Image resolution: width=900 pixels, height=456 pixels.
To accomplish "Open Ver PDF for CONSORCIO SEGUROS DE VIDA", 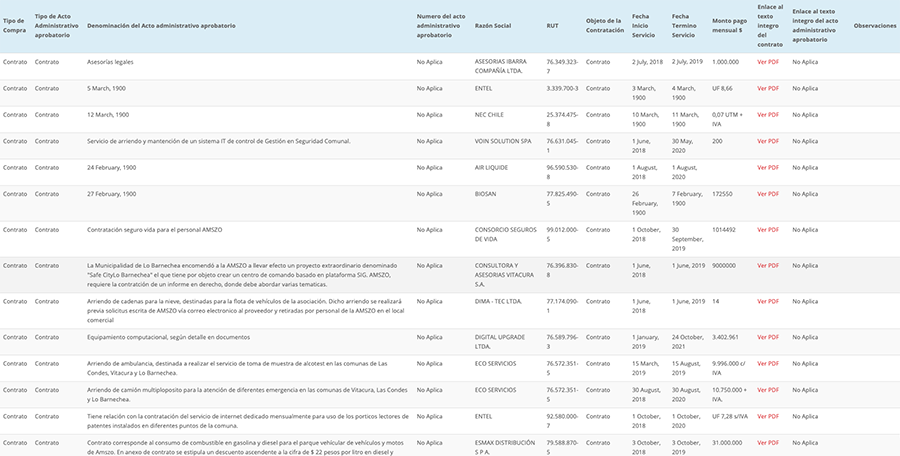I will click(x=767, y=230).
